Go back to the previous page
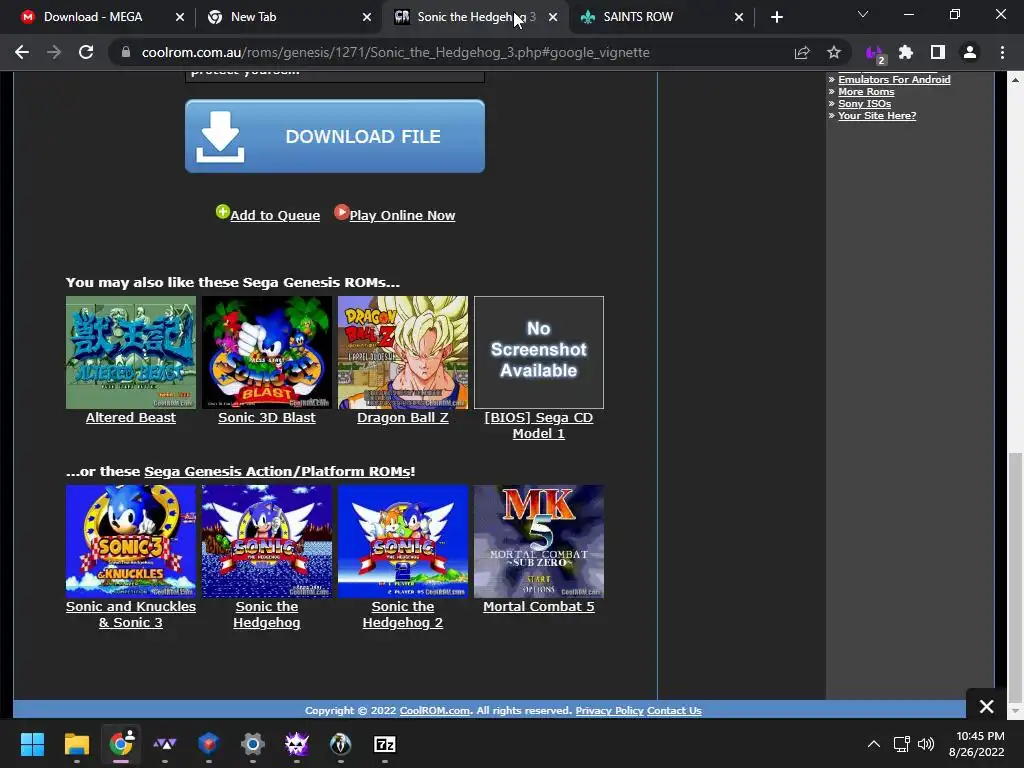Viewport: 1024px width, 768px height. [22, 52]
